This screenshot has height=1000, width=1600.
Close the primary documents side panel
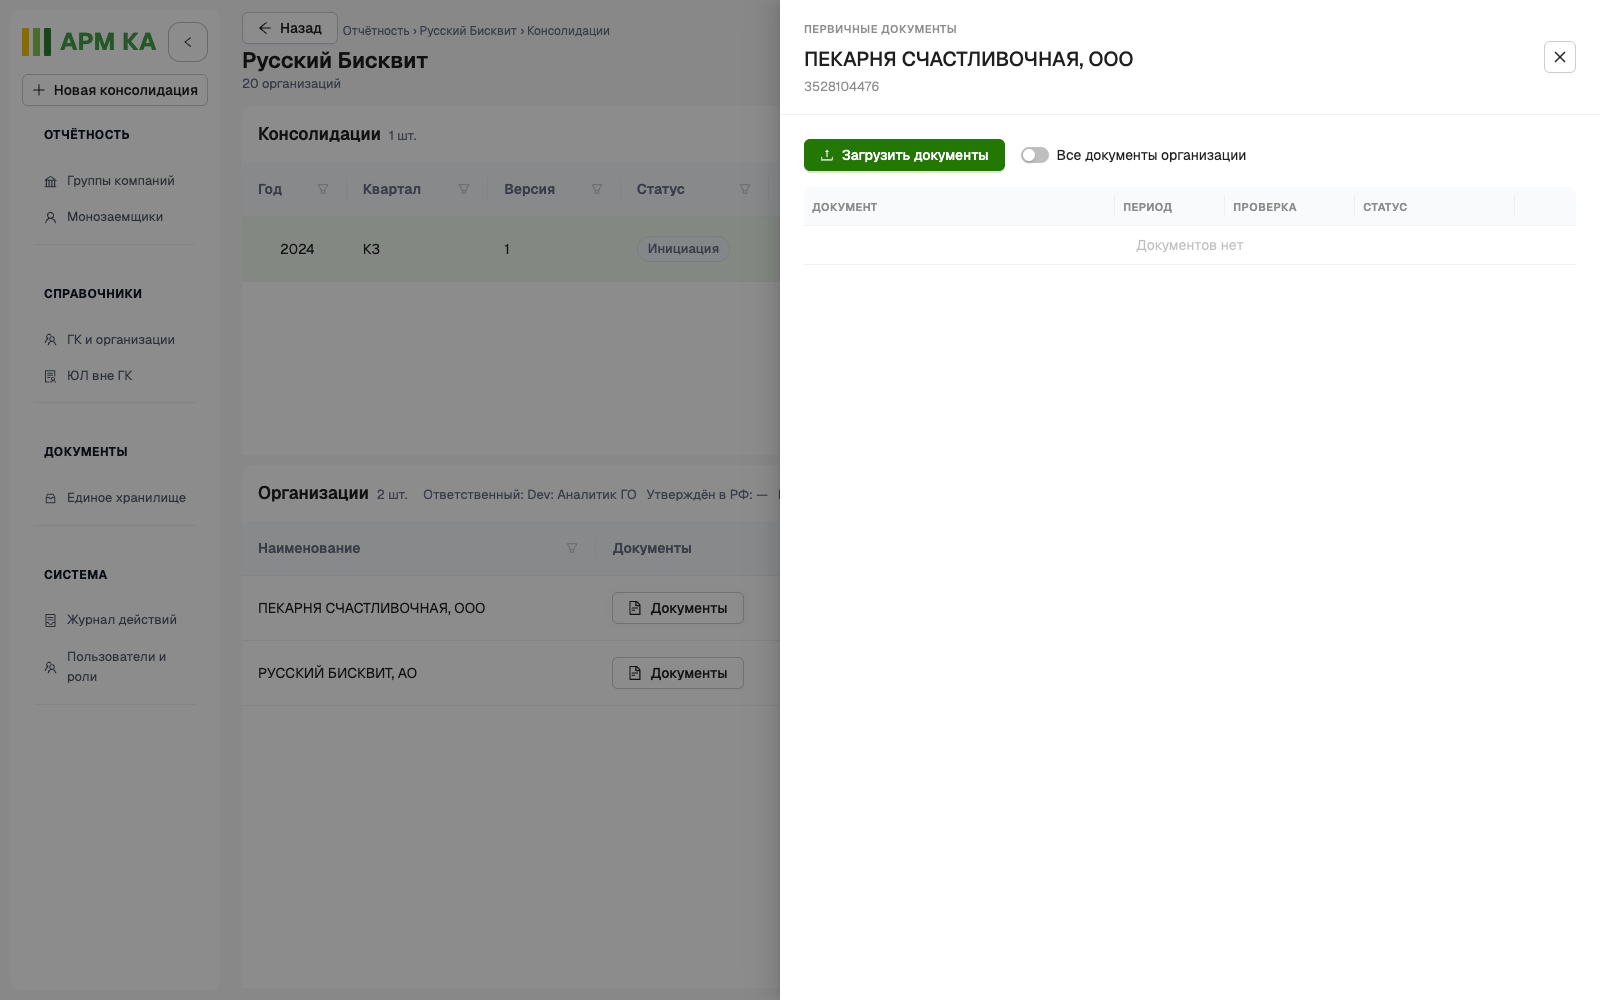[x=1559, y=57]
